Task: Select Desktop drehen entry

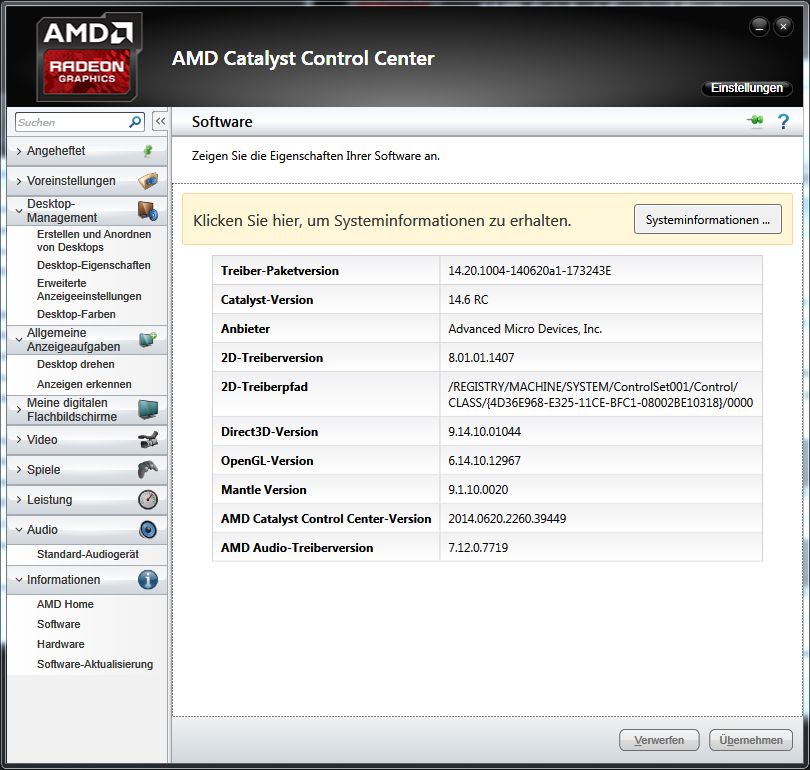Action: [75, 364]
